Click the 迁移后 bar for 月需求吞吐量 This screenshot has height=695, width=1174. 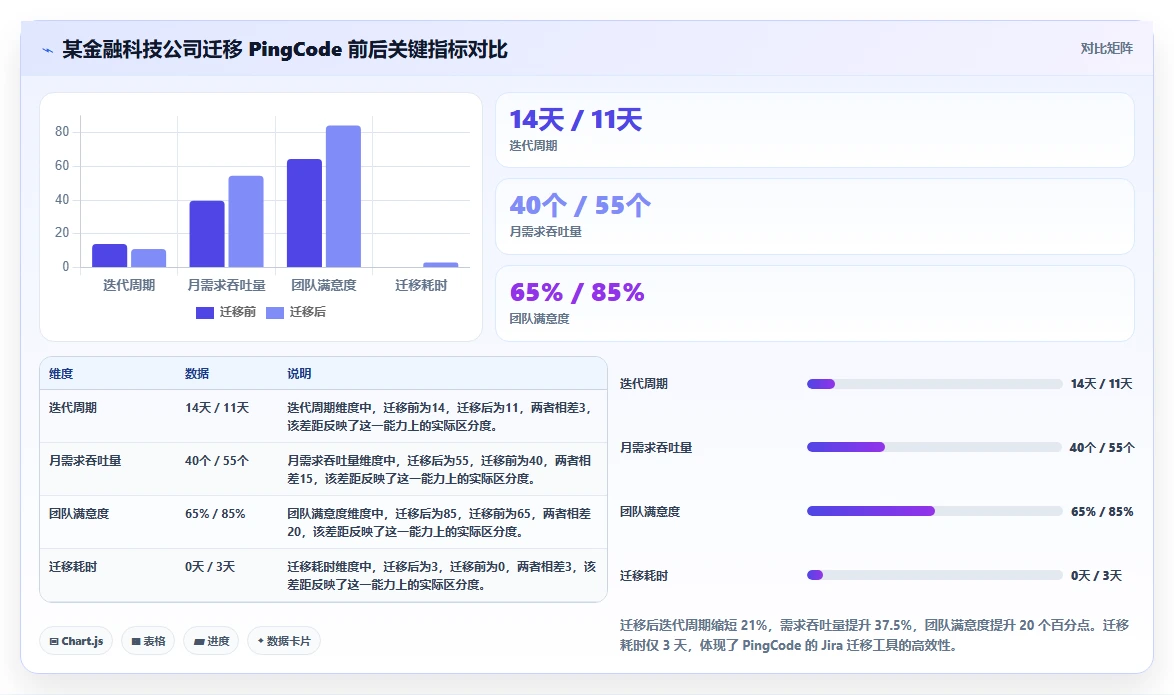[x=246, y=221]
